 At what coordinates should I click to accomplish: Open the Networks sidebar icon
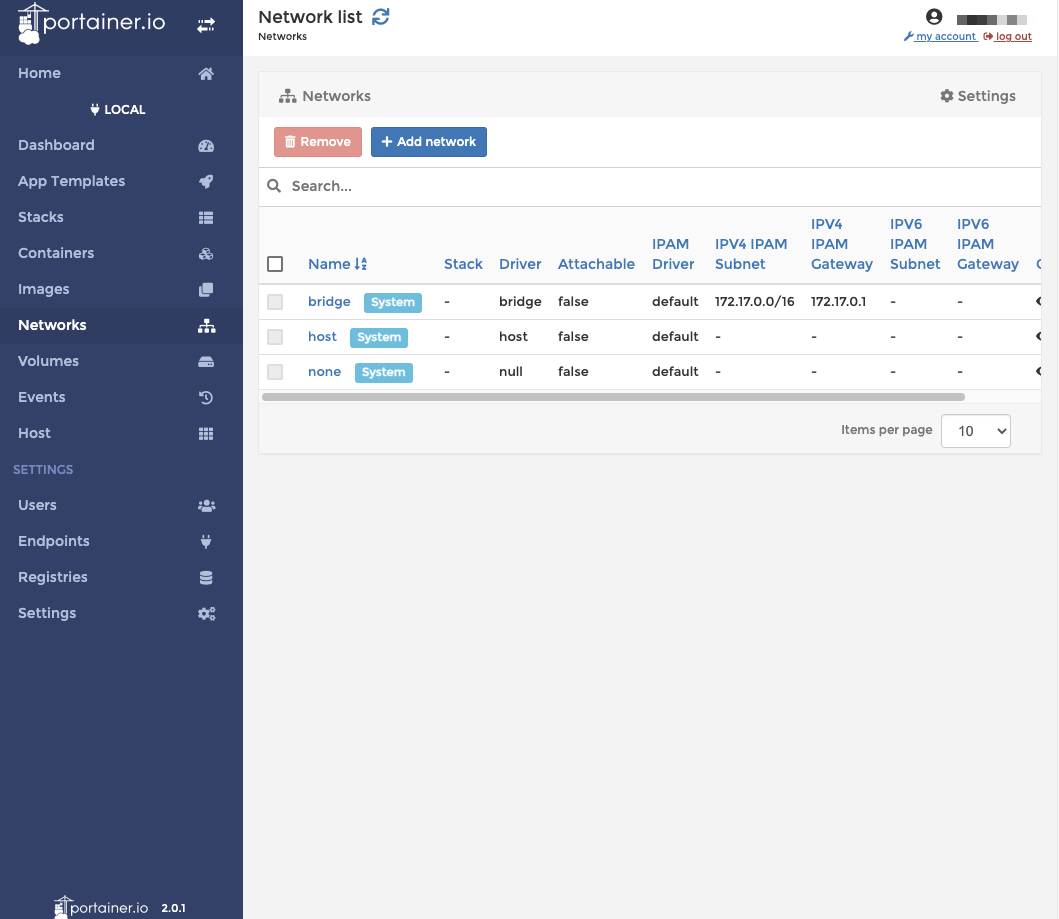point(206,324)
